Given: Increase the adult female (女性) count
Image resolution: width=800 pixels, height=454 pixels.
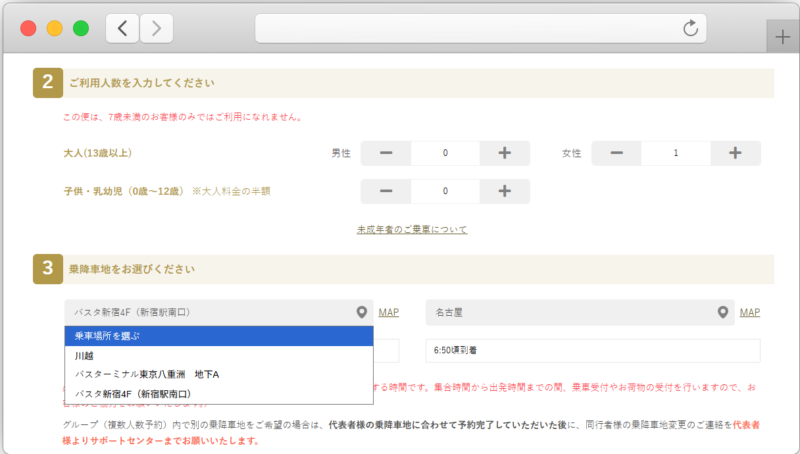Looking at the screenshot, I should tap(735, 153).
